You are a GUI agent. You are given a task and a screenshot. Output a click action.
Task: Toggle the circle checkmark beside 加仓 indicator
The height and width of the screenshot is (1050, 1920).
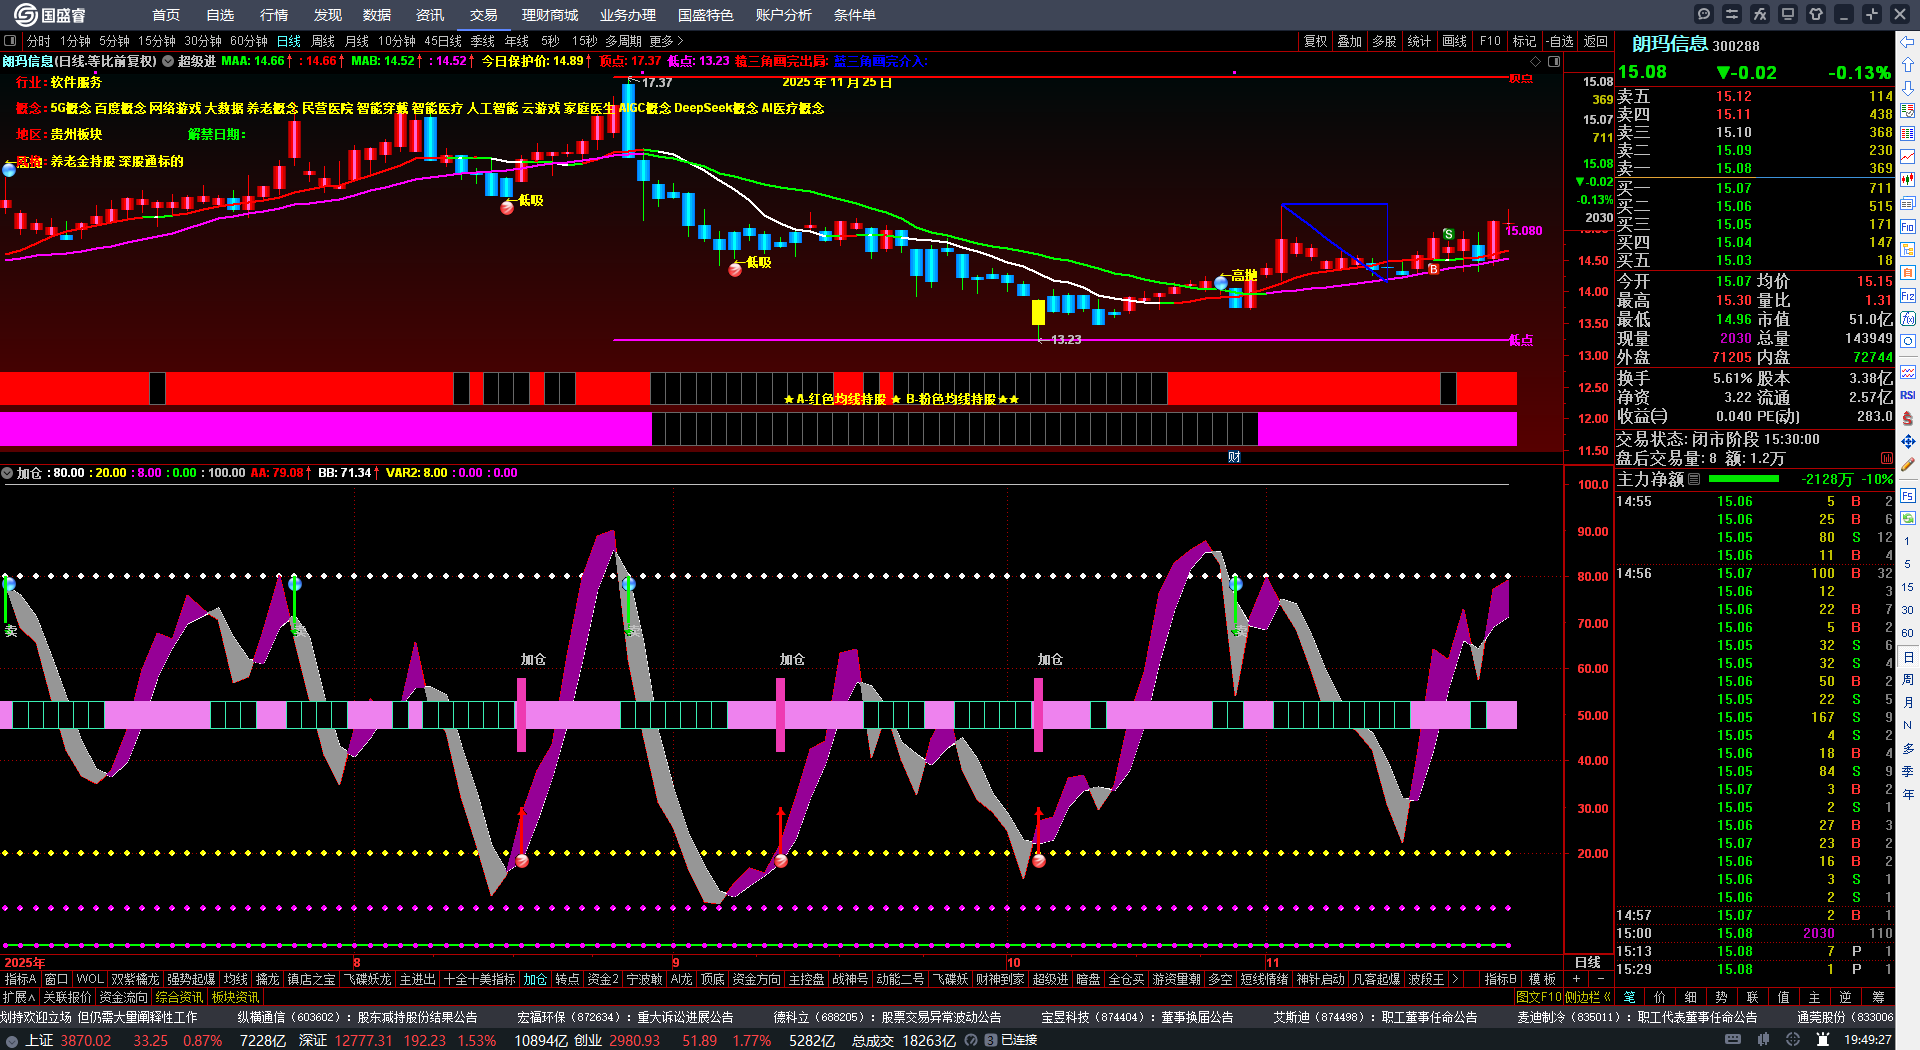(7, 473)
